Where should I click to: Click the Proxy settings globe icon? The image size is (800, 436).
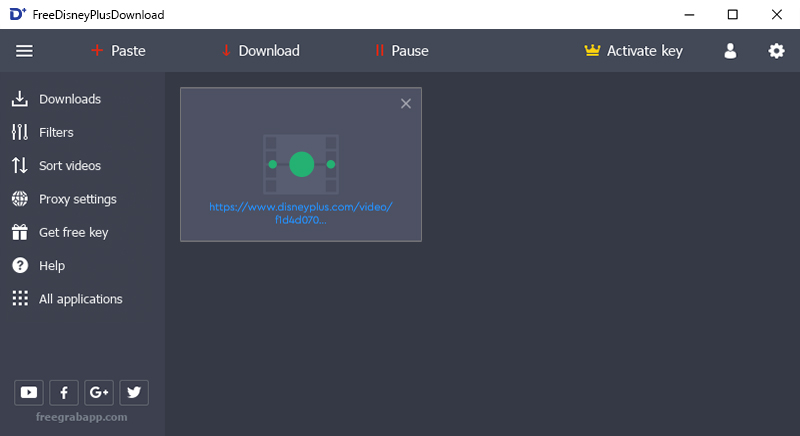(20, 199)
